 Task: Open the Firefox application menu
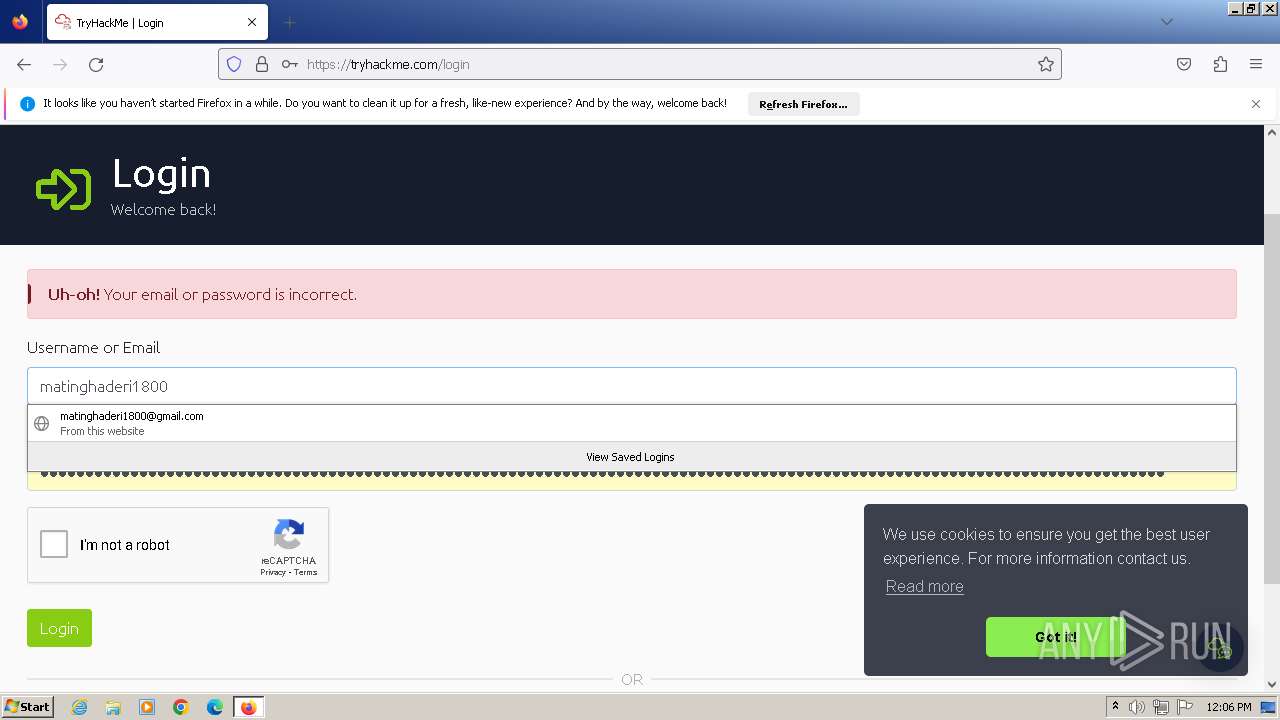[x=1256, y=64]
